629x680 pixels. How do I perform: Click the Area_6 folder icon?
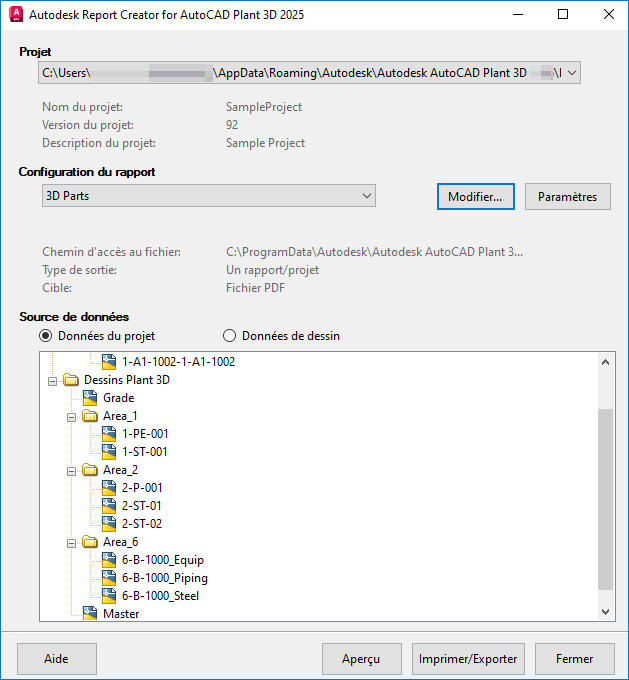point(90,542)
